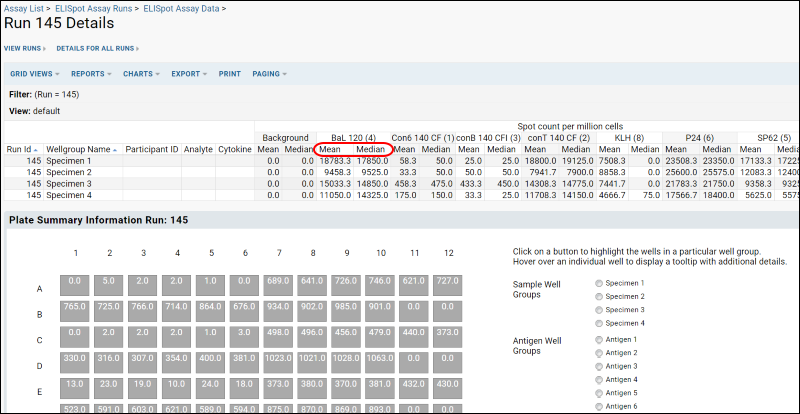Select the Specimen 2 well group radio
Image resolution: width=800 pixels, height=414 pixels.
[598, 297]
